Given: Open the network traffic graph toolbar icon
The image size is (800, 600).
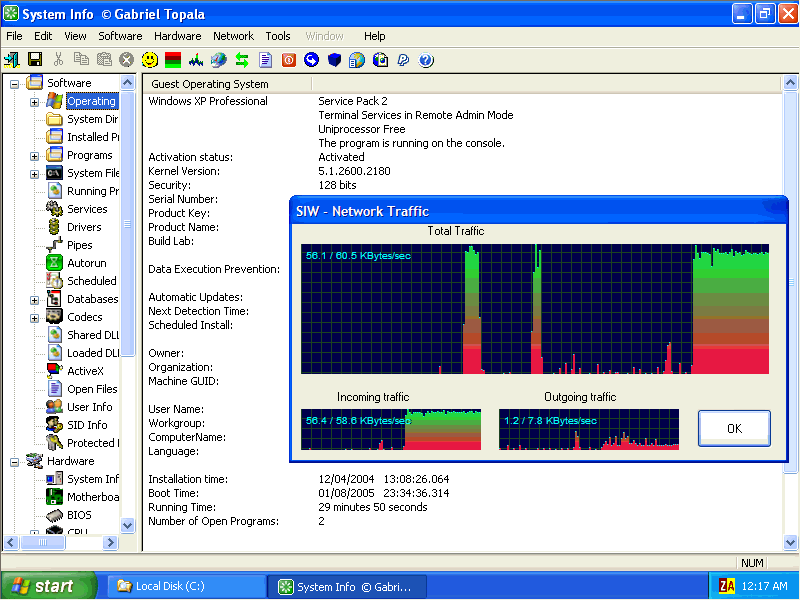Looking at the screenshot, I should pos(195,60).
